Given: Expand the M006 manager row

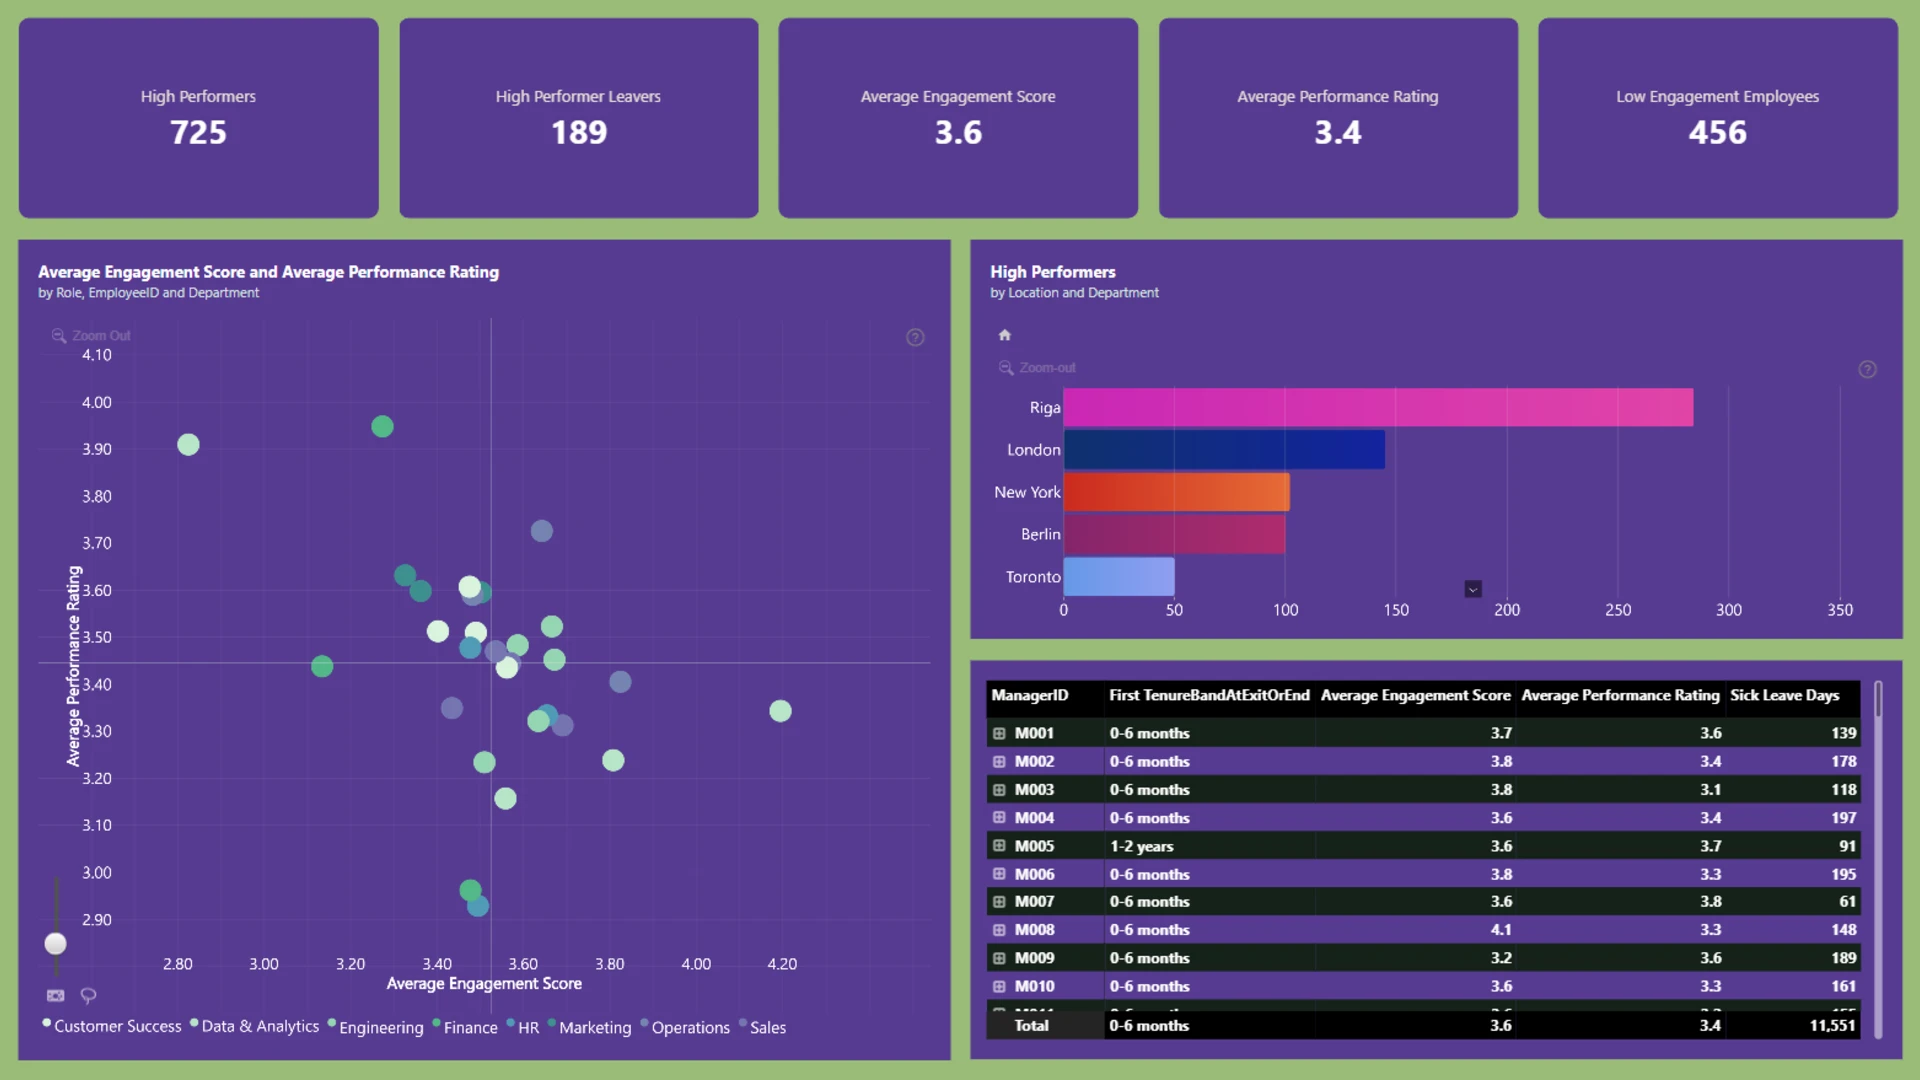Looking at the screenshot, I should (x=999, y=874).
